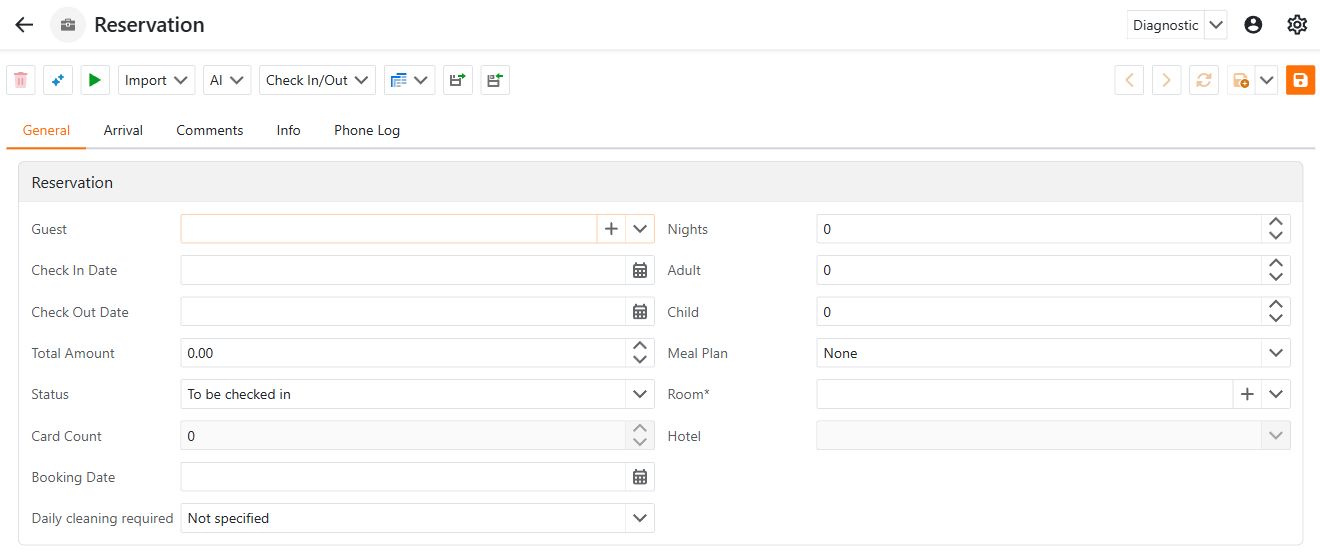Select the General tab

tap(46, 130)
